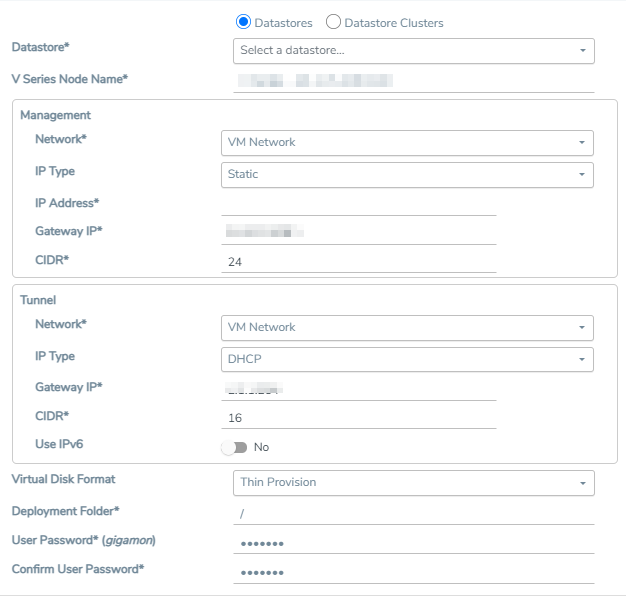Open the Tunnel IP Type DHCP dropdown
The height and width of the screenshot is (598, 626).
(x=407, y=359)
